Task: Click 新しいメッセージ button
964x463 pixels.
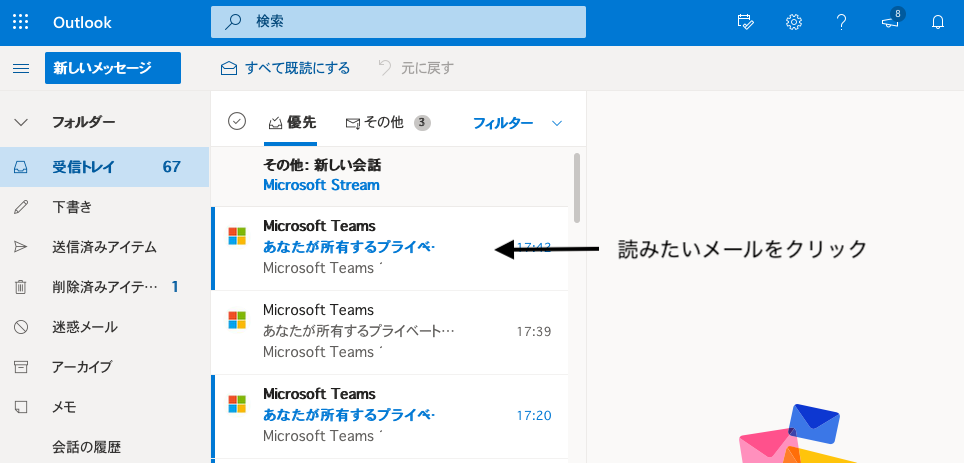Action: (x=113, y=68)
